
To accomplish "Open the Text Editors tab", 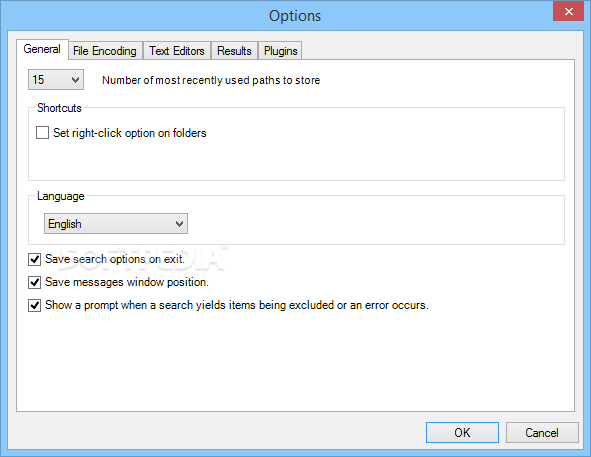I will pos(177,51).
